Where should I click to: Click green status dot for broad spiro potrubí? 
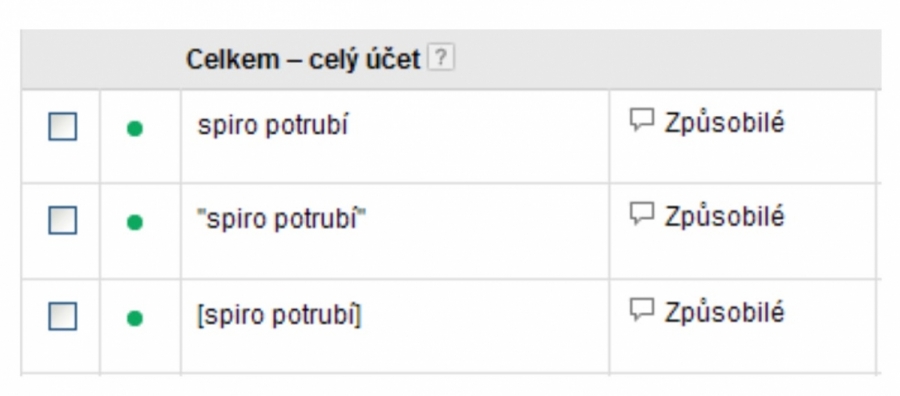pyautogui.click(x=134, y=129)
